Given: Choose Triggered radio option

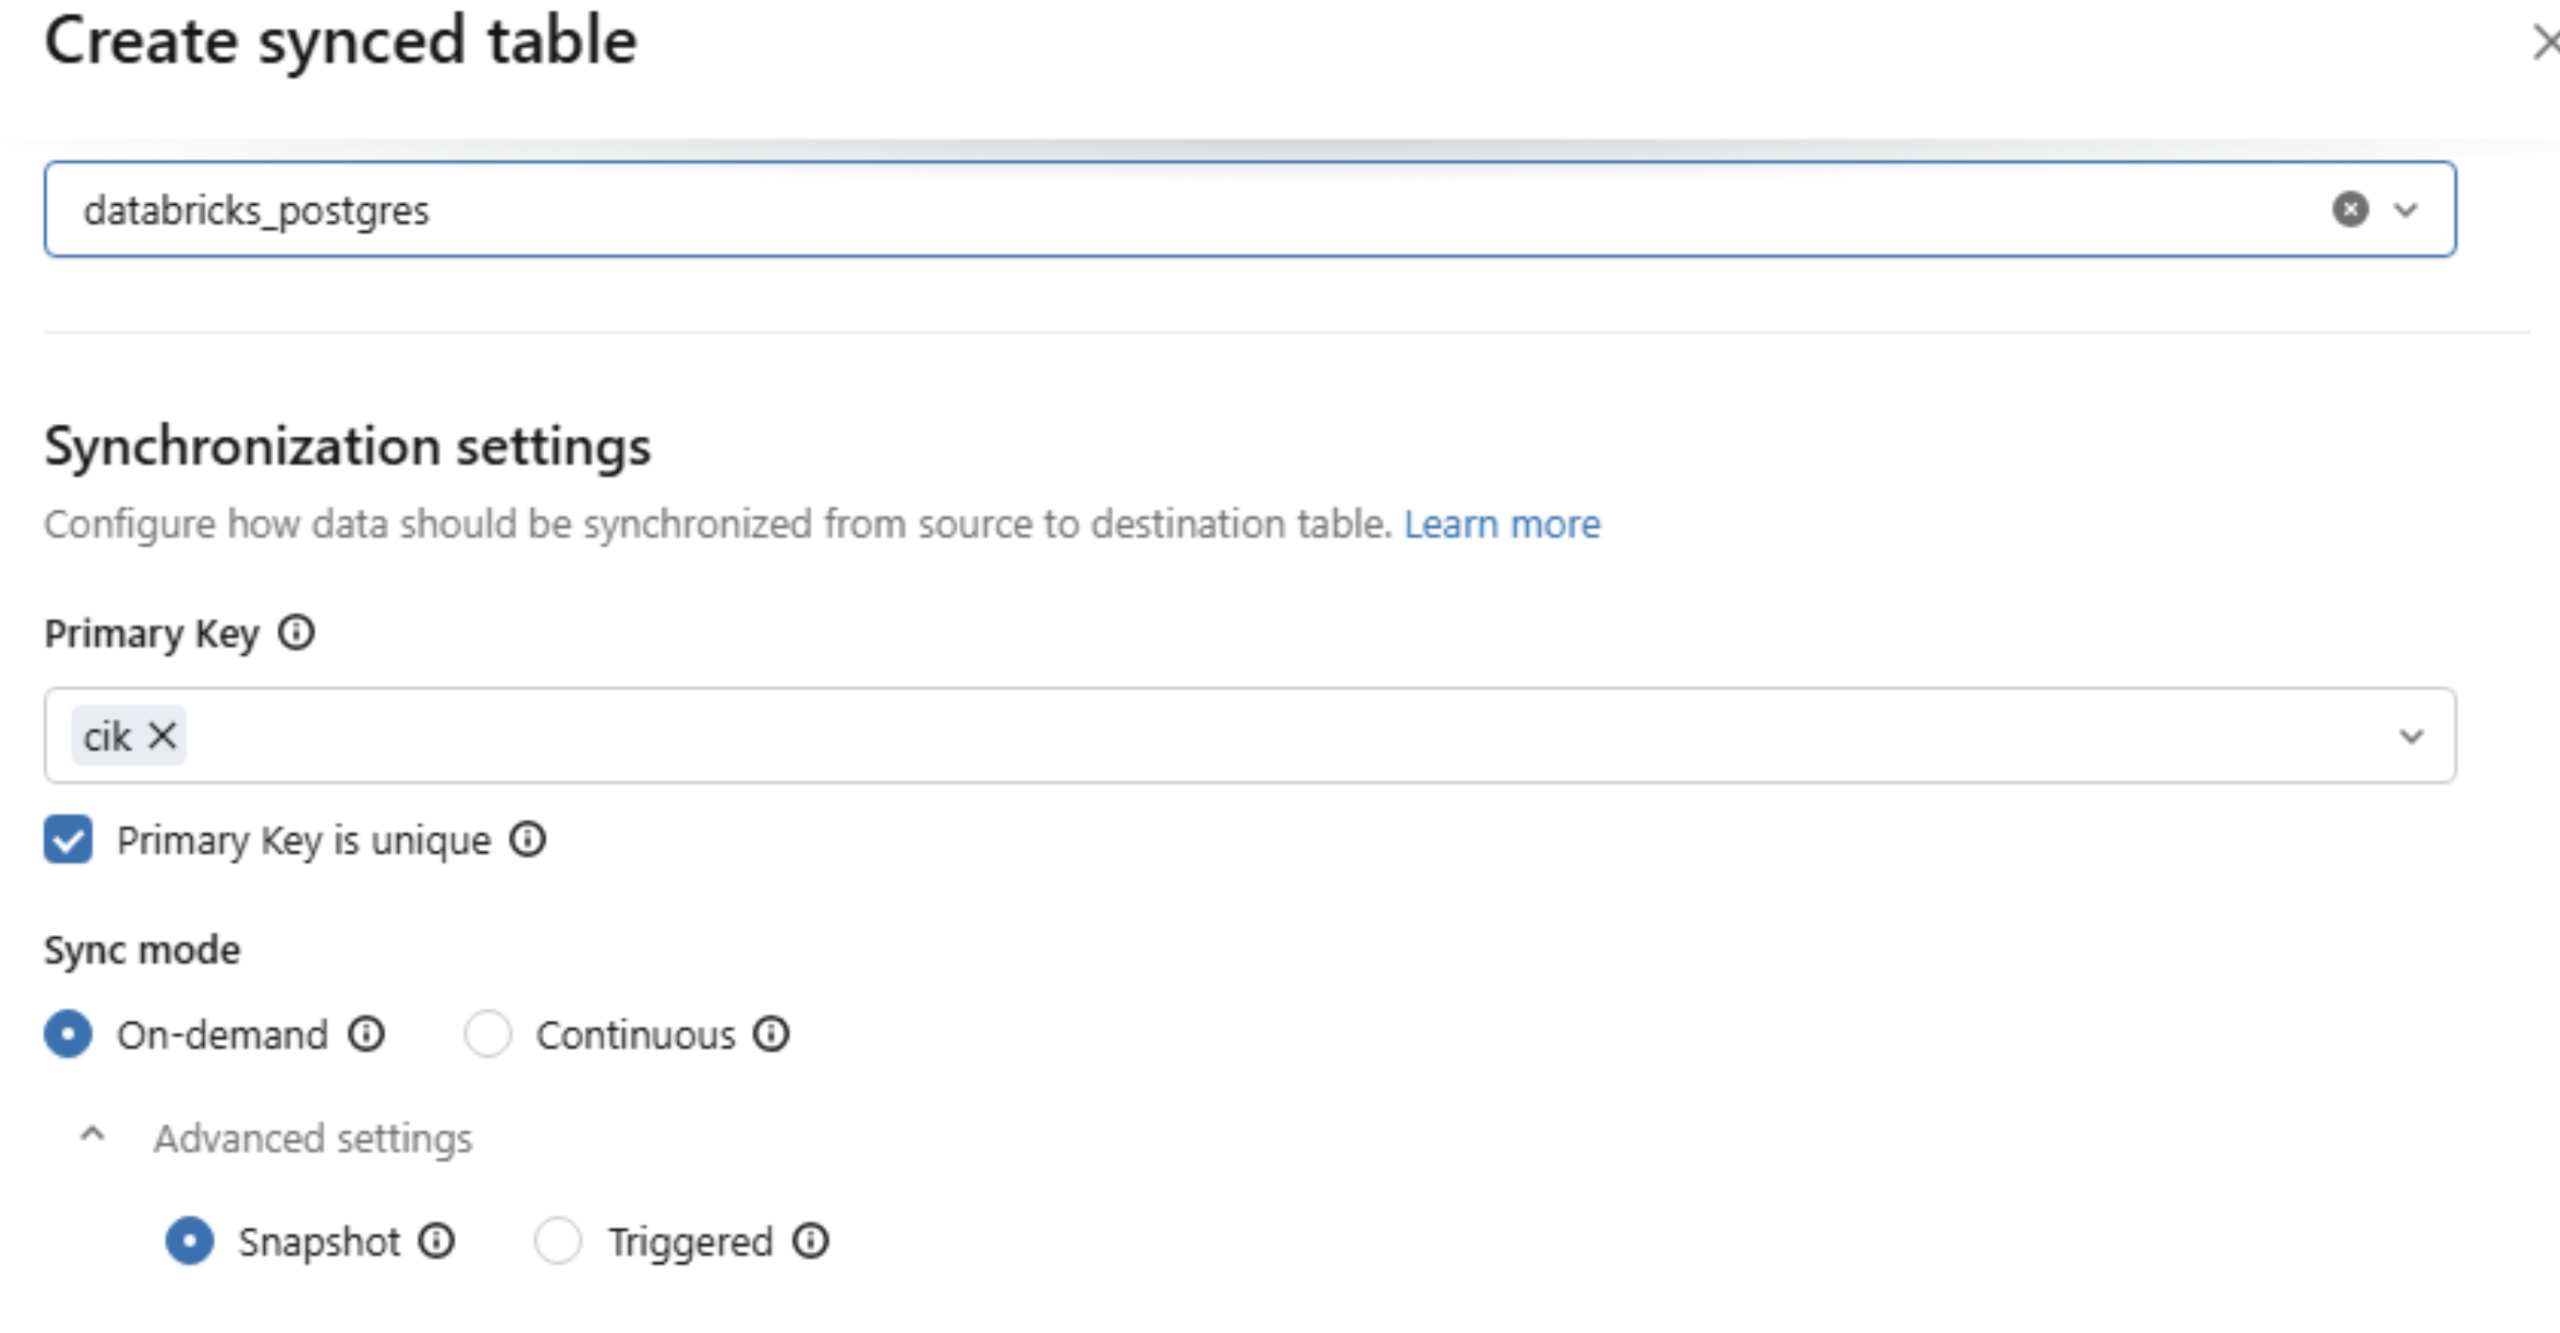Looking at the screenshot, I should (x=557, y=1241).
